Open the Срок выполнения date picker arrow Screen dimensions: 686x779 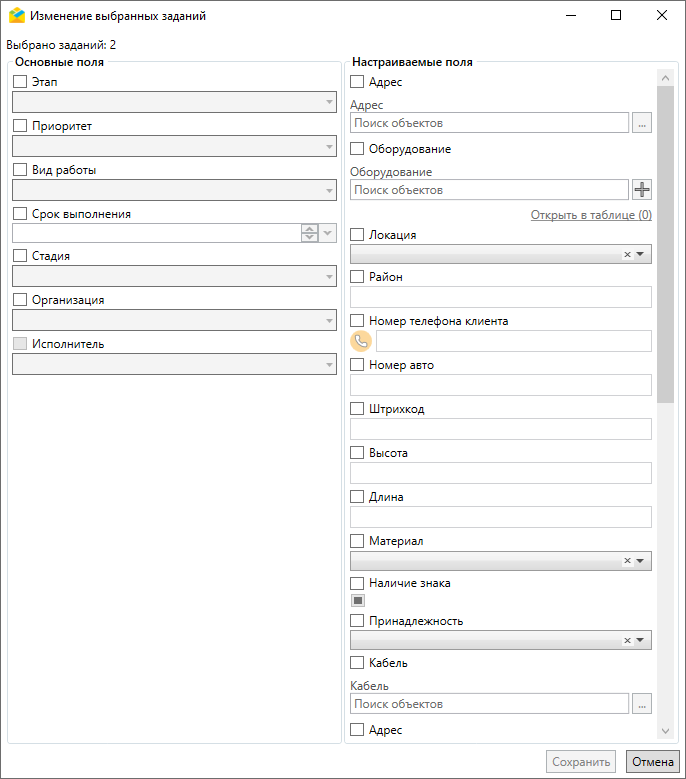click(x=329, y=233)
